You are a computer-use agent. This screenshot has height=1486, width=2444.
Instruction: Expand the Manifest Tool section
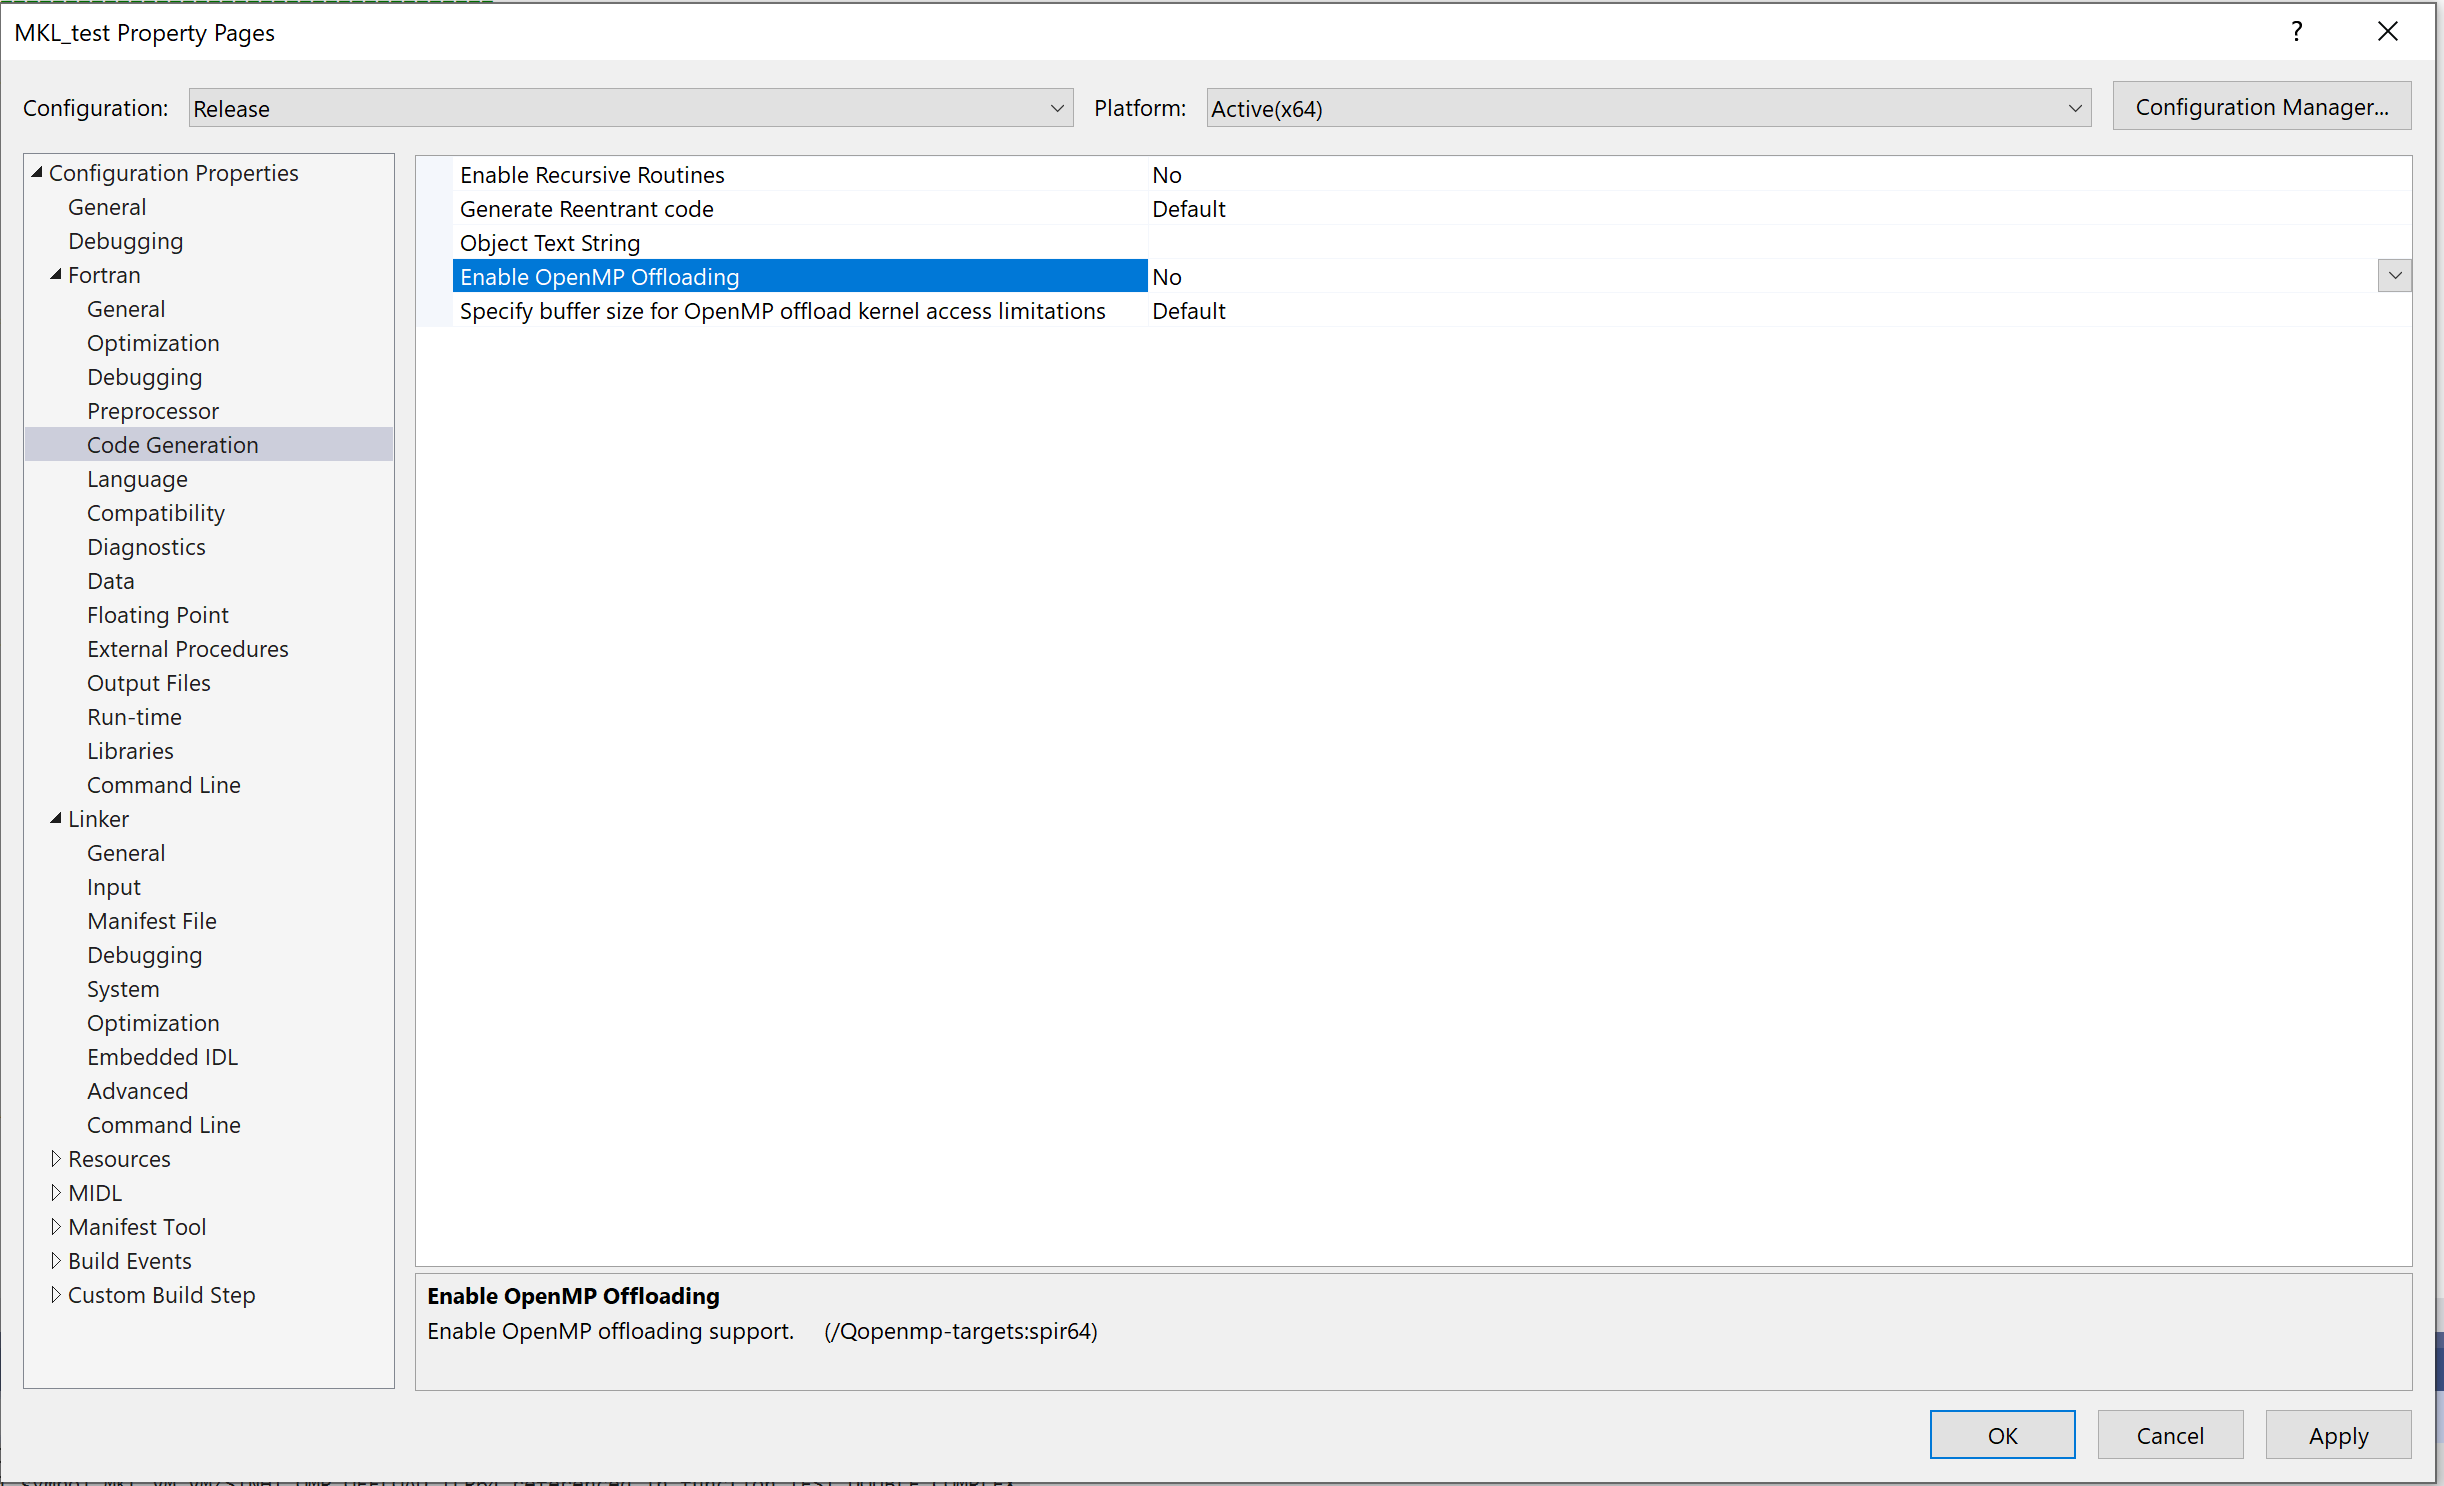[x=57, y=1226]
